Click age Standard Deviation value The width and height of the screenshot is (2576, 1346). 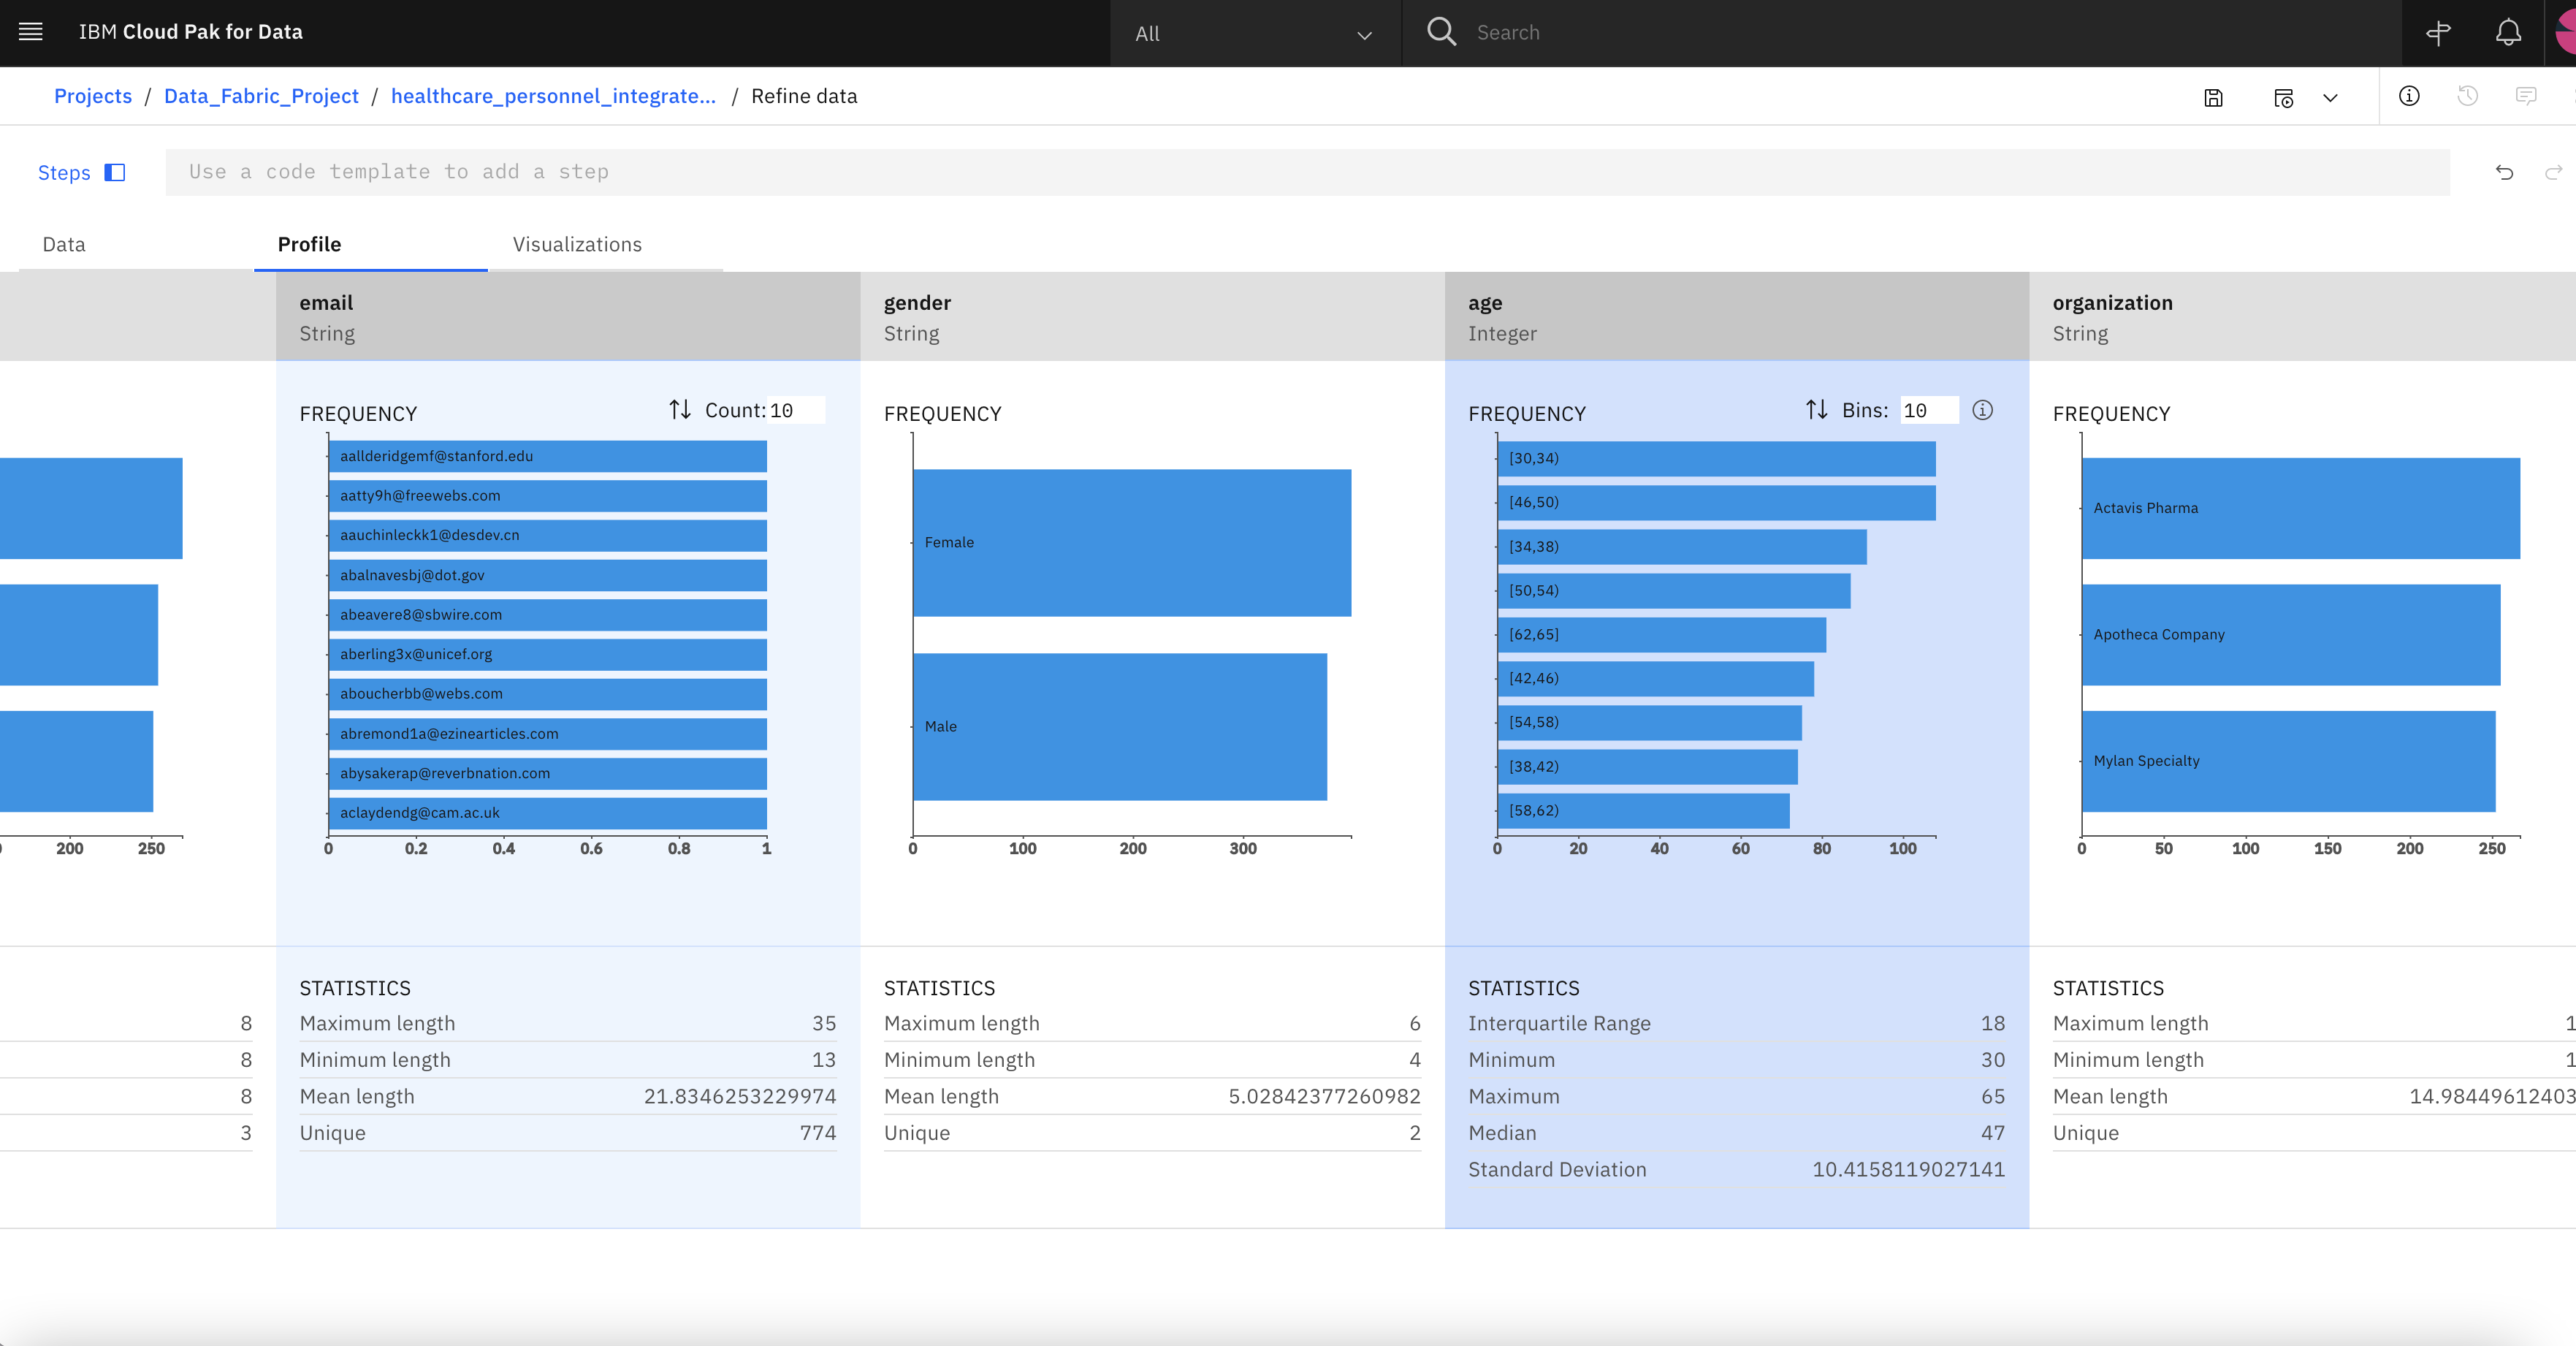coord(1908,1169)
